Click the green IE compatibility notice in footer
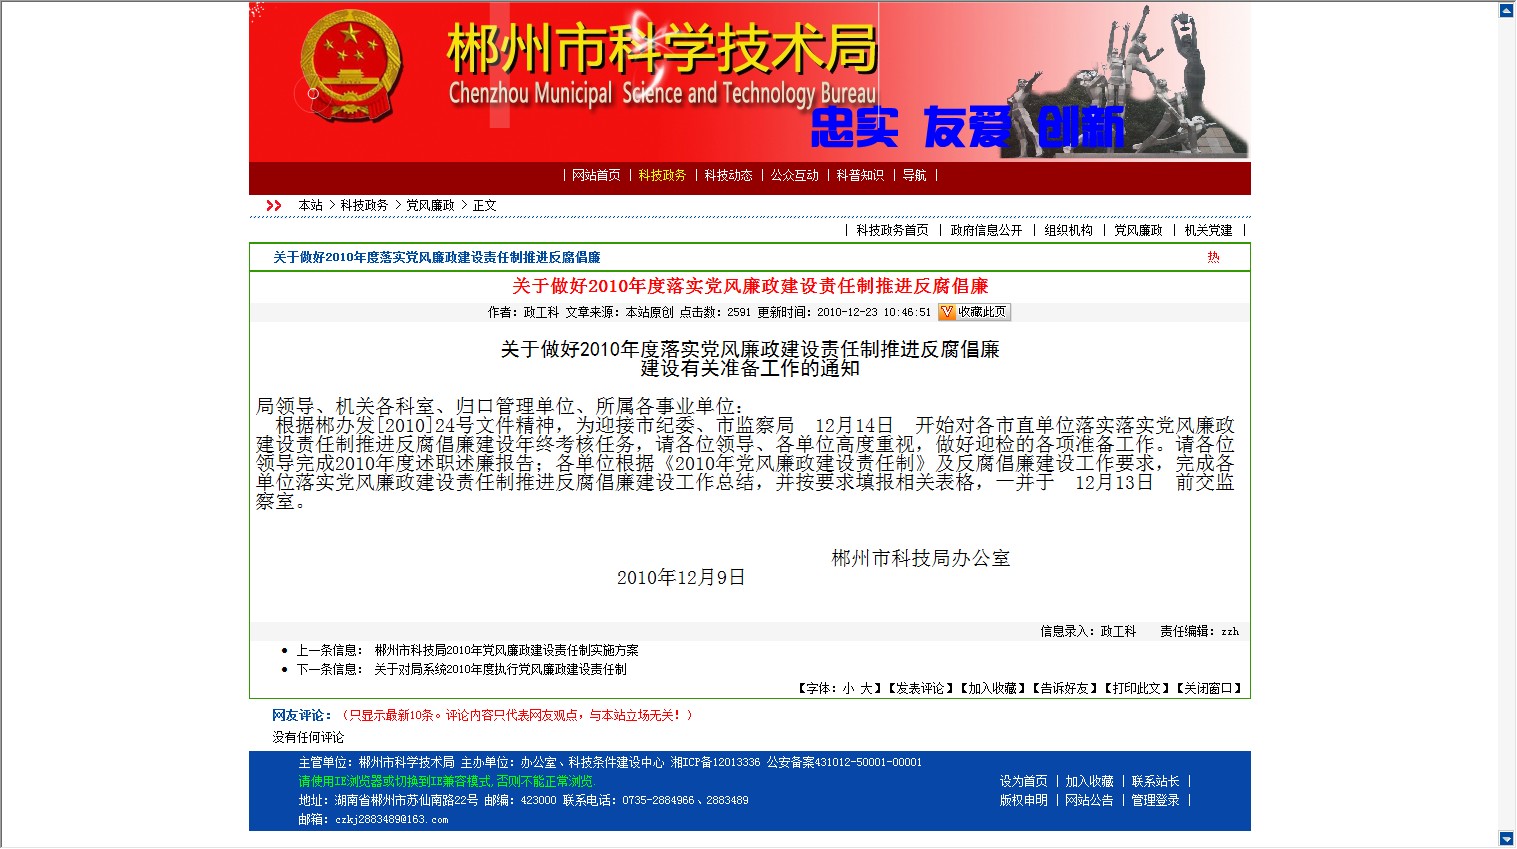Screen dimensions: 1517x849 447,781
